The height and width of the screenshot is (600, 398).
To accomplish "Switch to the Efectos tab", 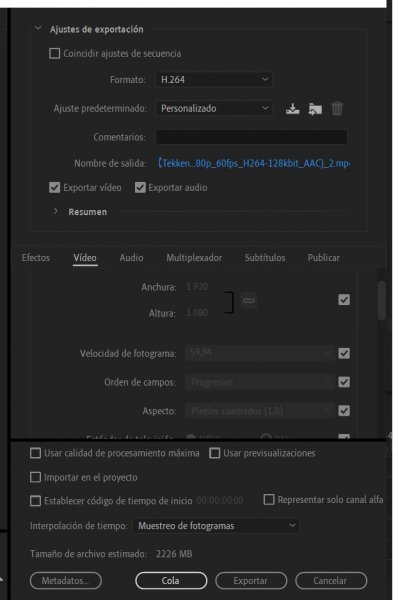I will pos(36,258).
